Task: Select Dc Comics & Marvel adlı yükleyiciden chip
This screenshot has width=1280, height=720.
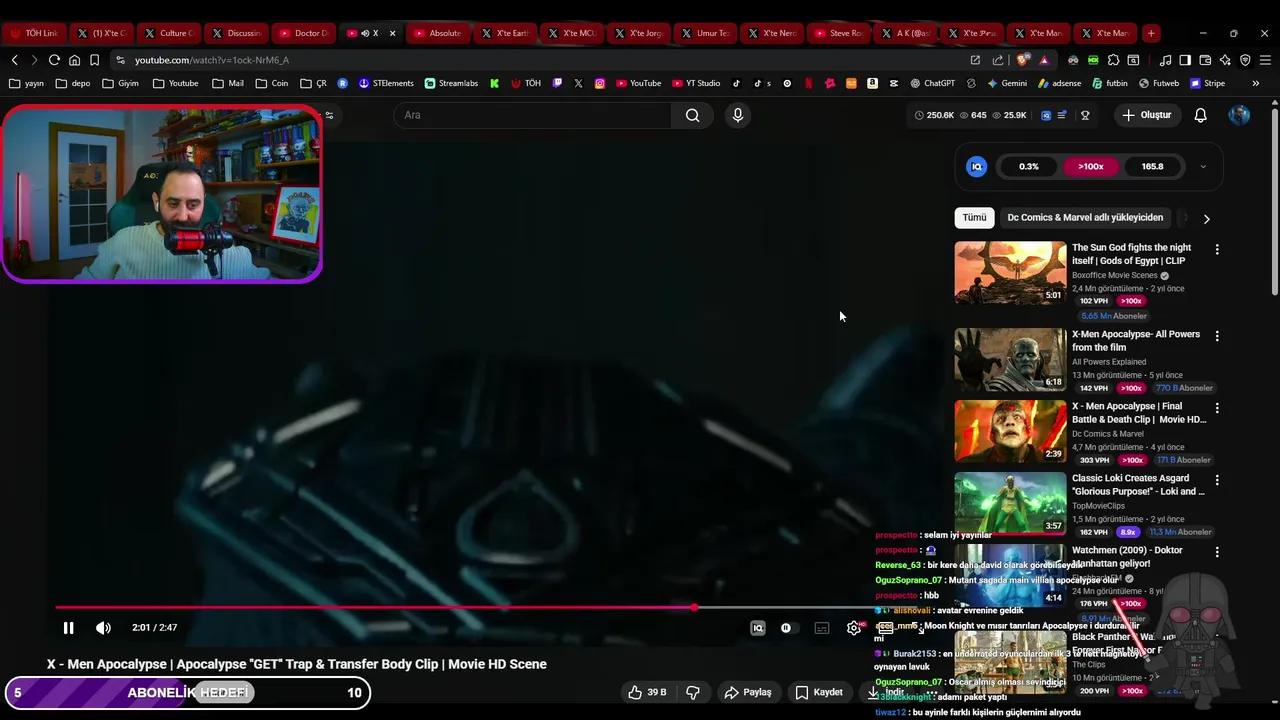Action: [x=1085, y=217]
